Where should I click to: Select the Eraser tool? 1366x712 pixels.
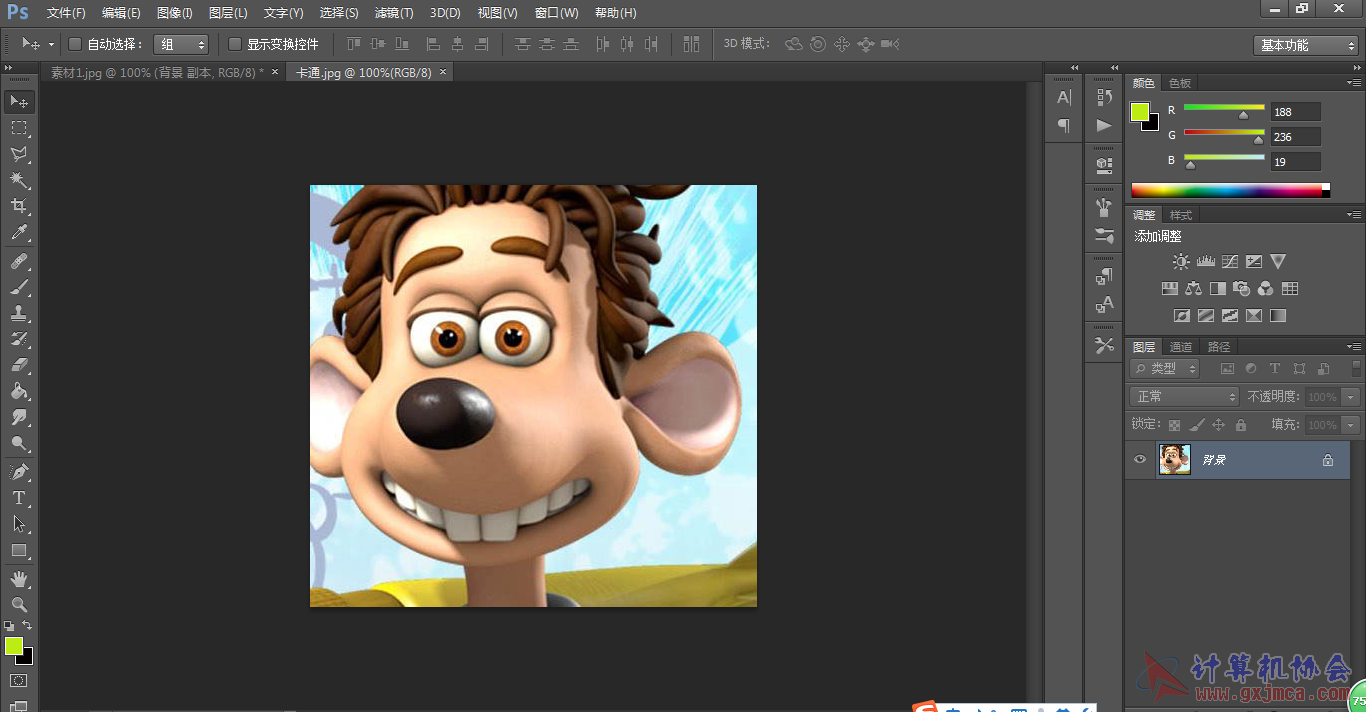point(19,365)
